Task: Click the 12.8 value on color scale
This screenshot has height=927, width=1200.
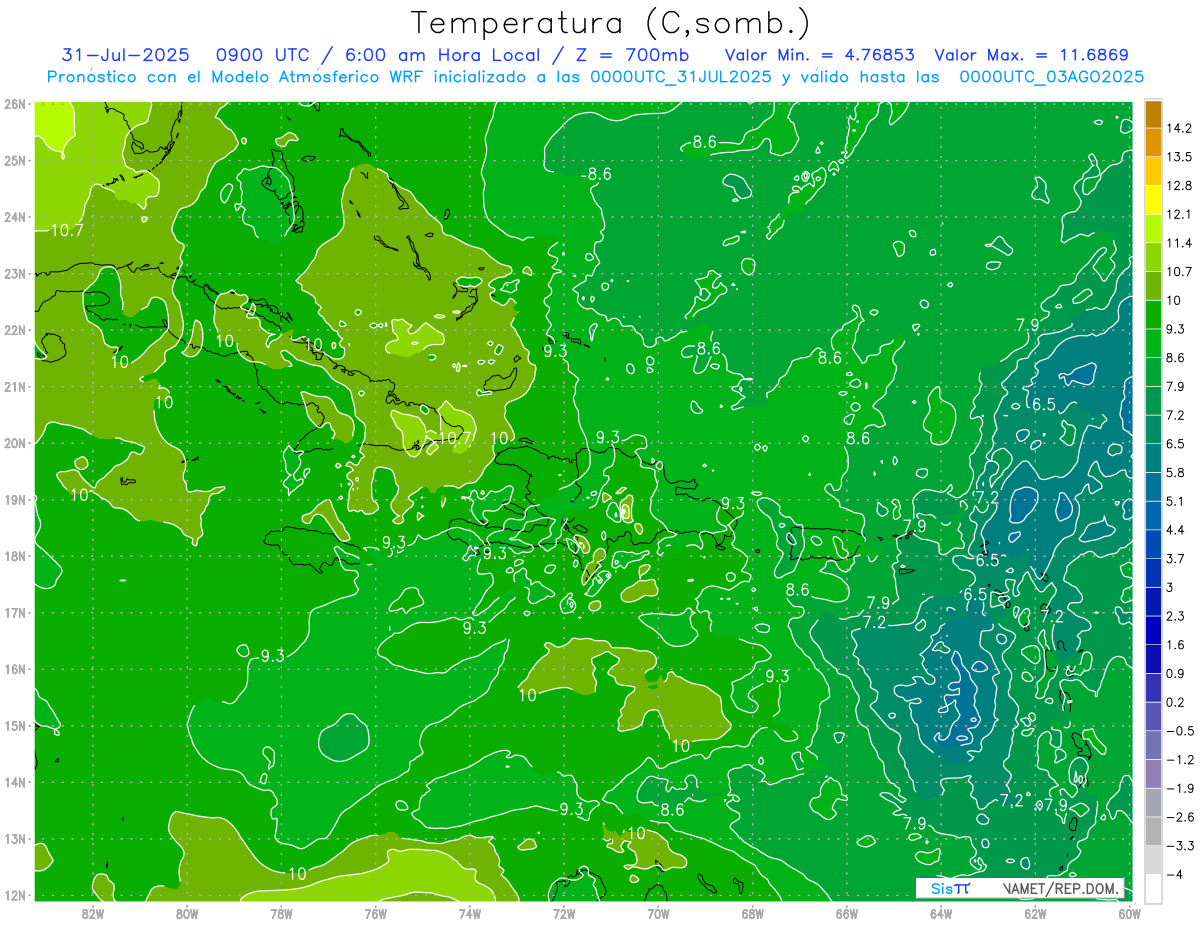Action: 1179,186
